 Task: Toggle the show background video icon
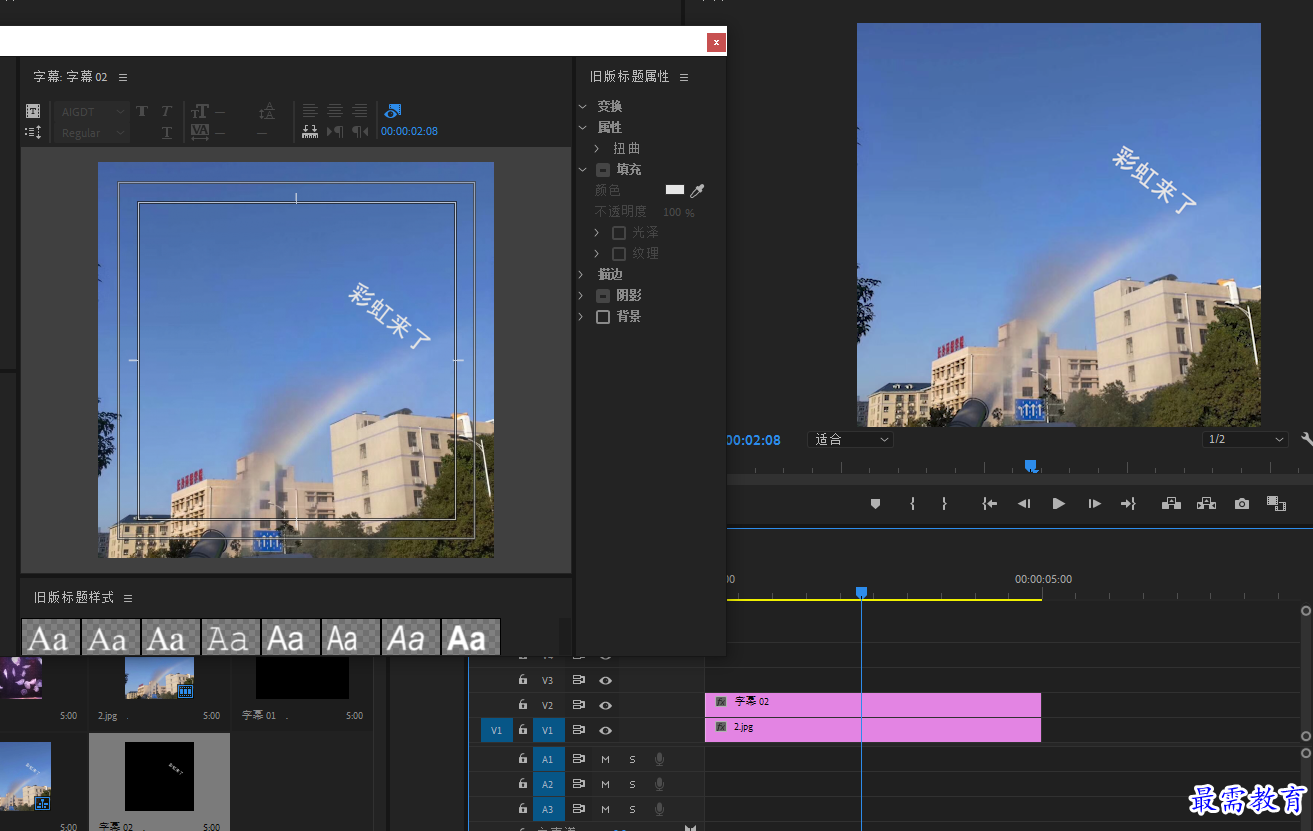[393, 111]
